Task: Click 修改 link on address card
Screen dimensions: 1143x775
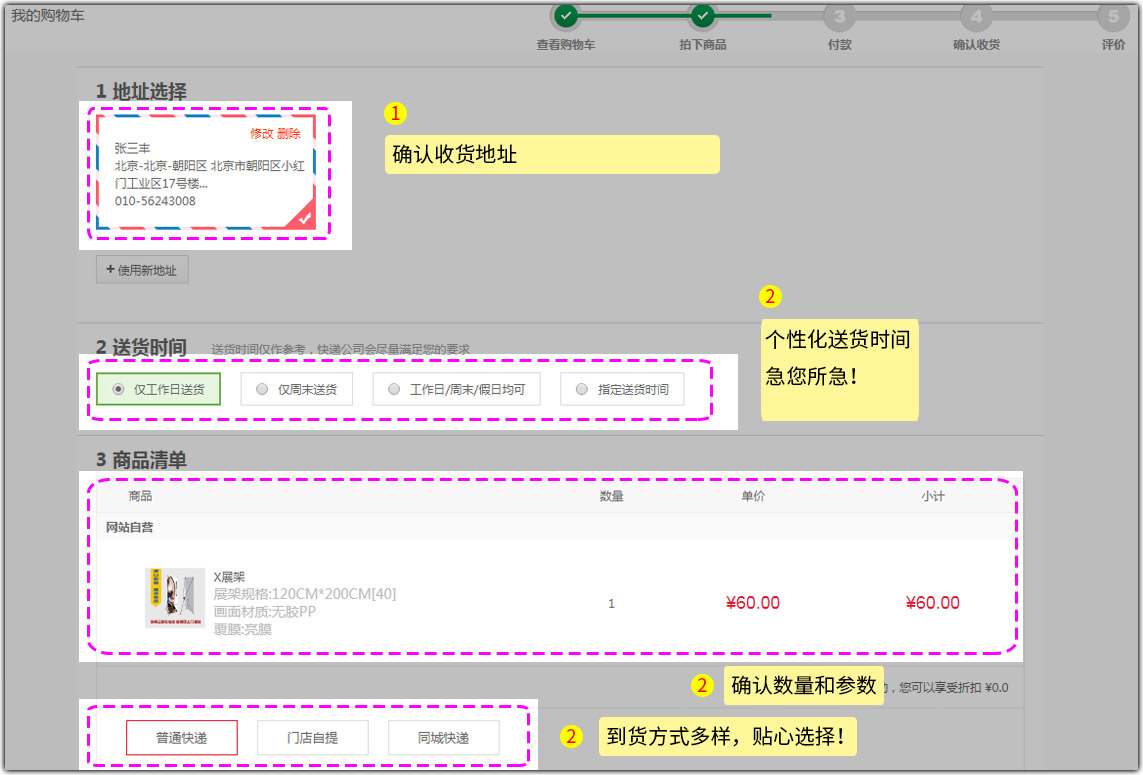Action: pyautogui.click(x=261, y=134)
